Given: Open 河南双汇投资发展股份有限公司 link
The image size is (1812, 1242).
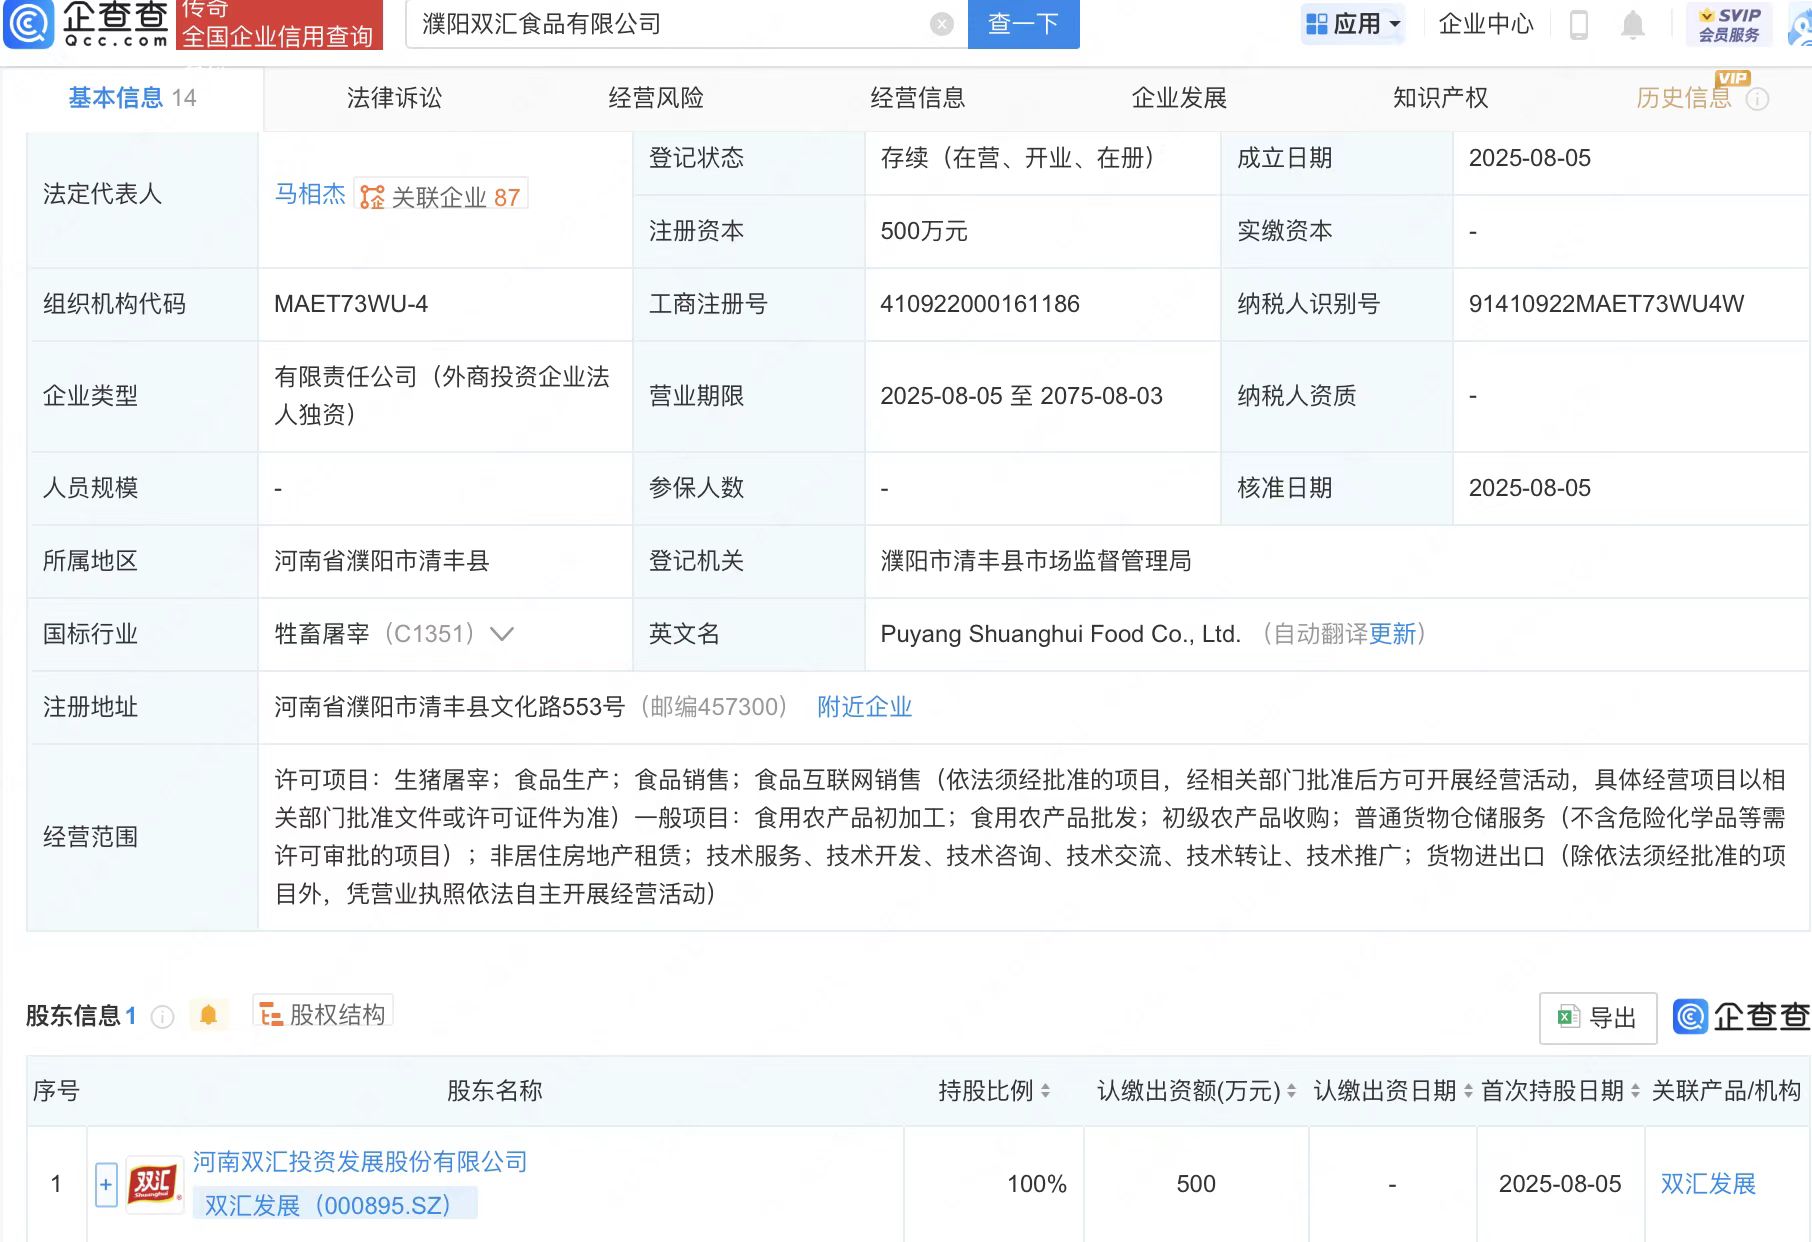Looking at the screenshot, I should [359, 1162].
